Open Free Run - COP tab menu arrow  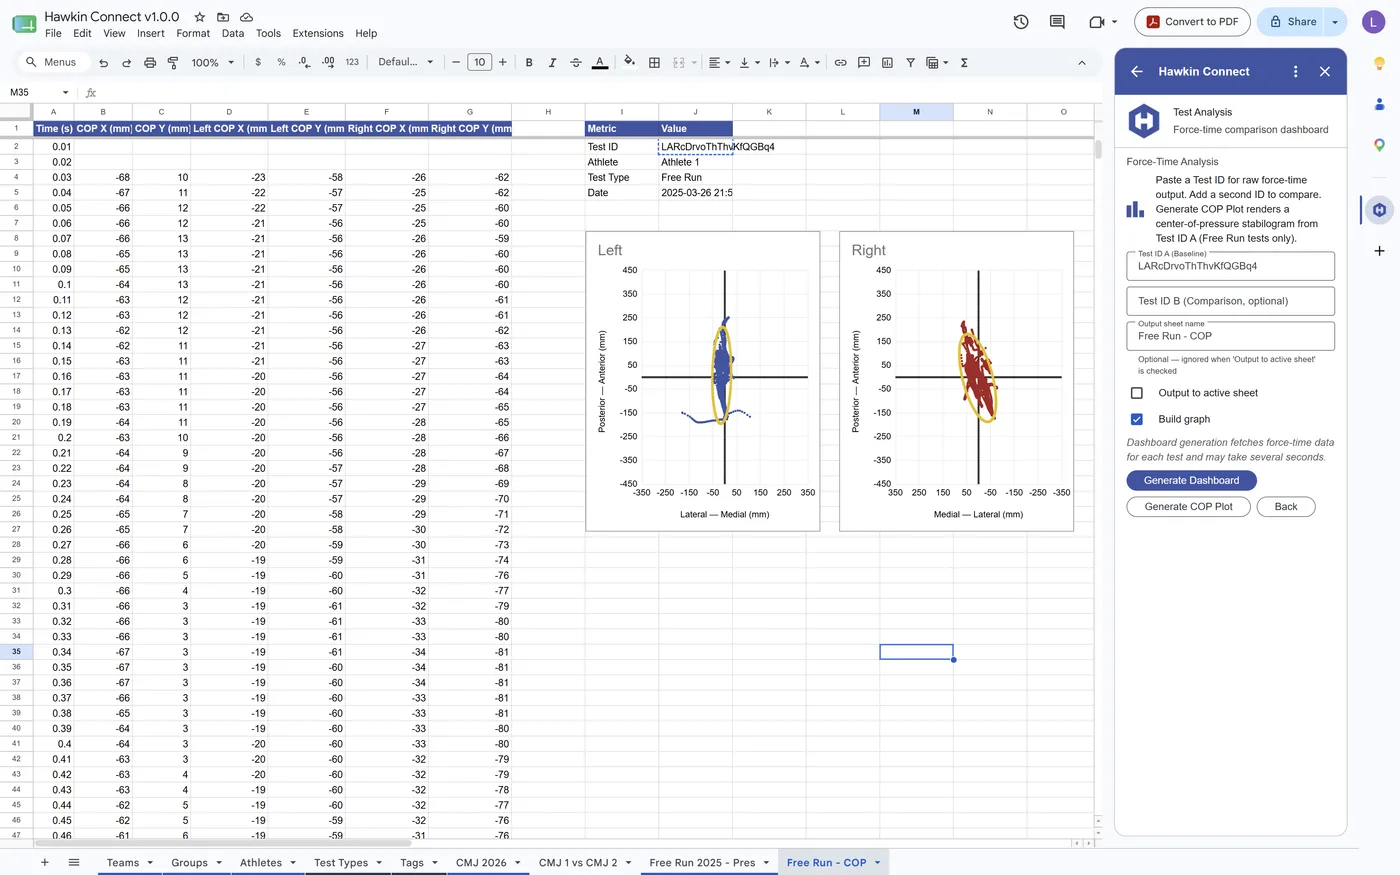877,863
